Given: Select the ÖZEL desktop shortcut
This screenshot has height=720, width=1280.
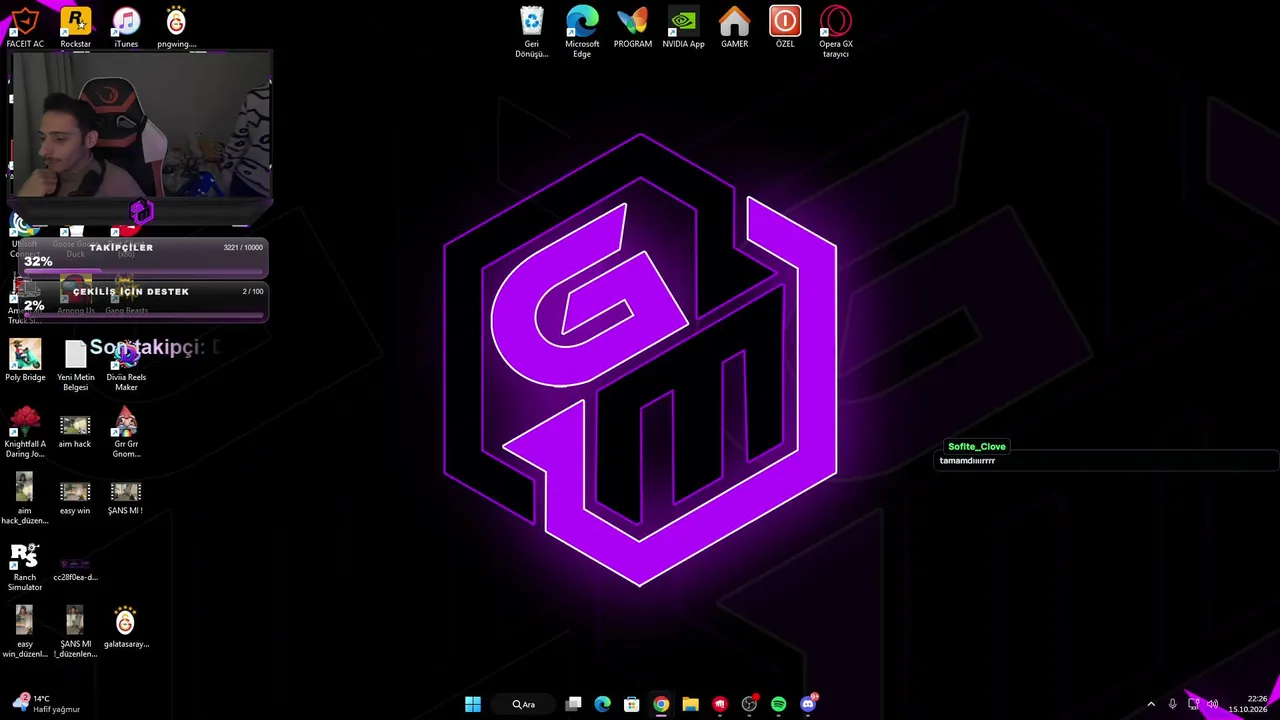Looking at the screenshot, I should (785, 27).
